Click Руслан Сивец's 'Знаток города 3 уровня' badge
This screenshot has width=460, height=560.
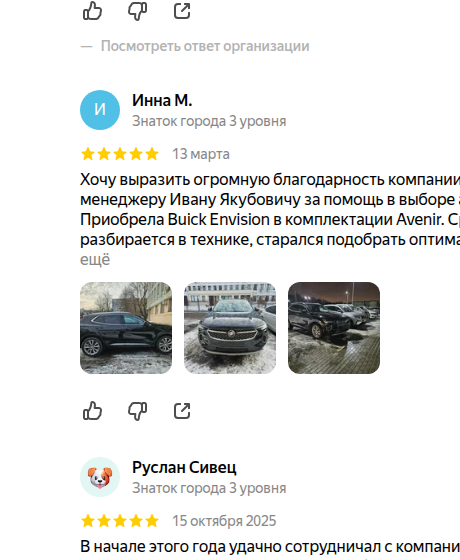pos(209,488)
